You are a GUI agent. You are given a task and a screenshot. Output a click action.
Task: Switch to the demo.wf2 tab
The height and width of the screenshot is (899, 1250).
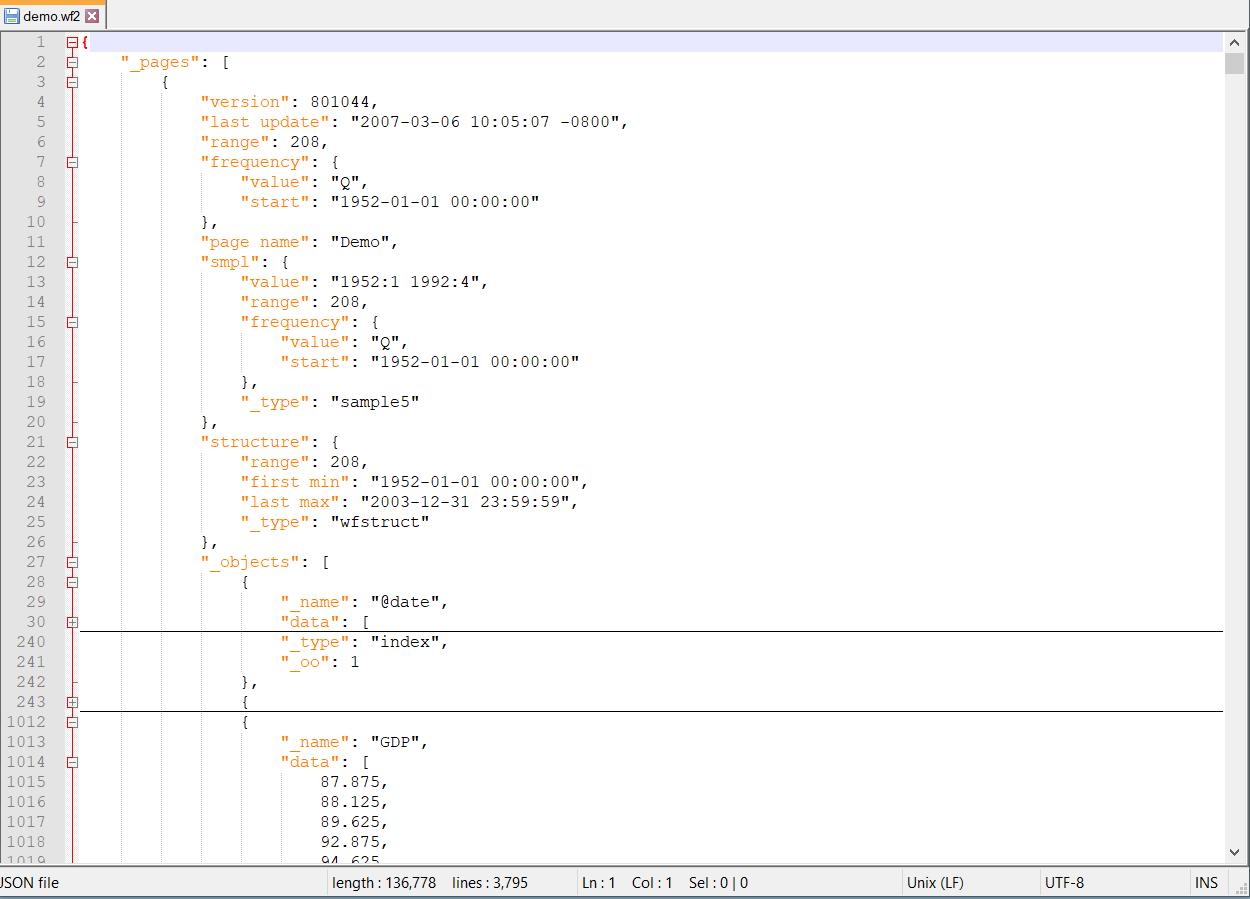[51, 16]
